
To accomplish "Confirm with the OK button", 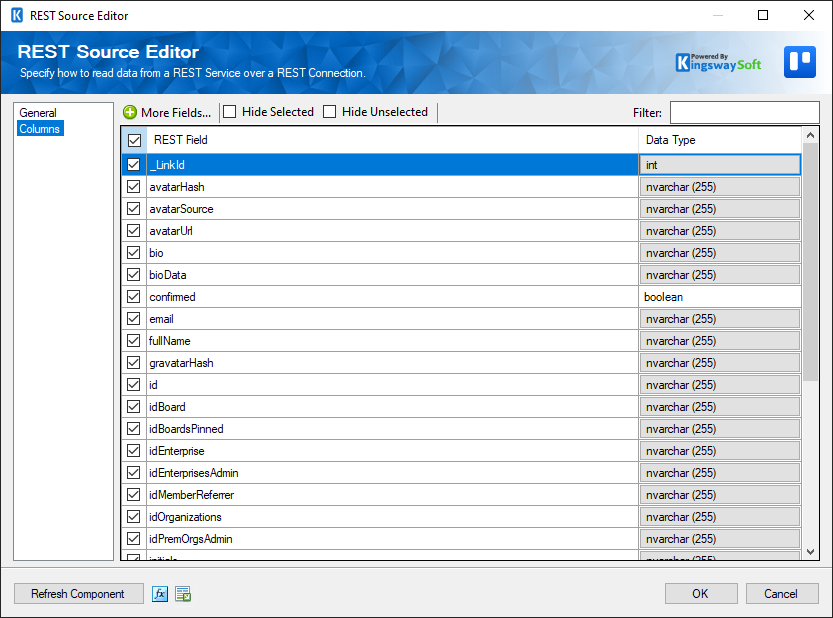I will [x=701, y=594].
